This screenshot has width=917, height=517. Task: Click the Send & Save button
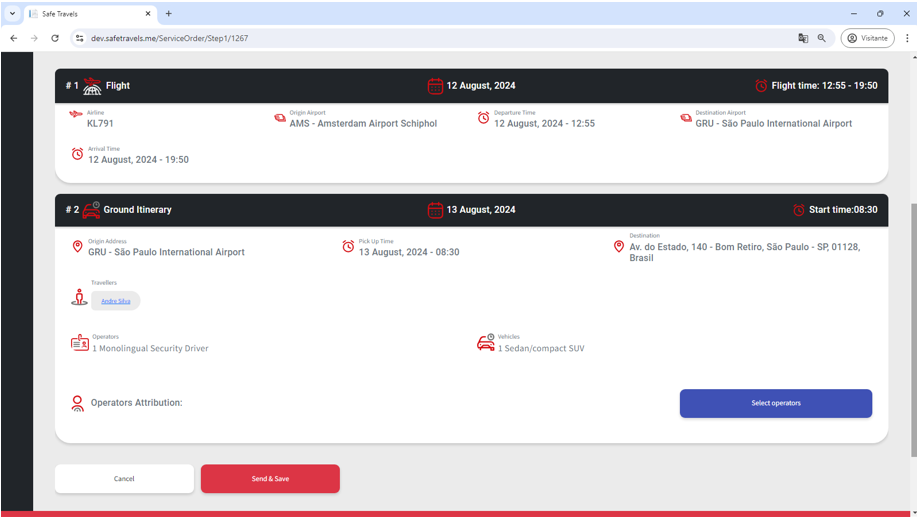(270, 479)
